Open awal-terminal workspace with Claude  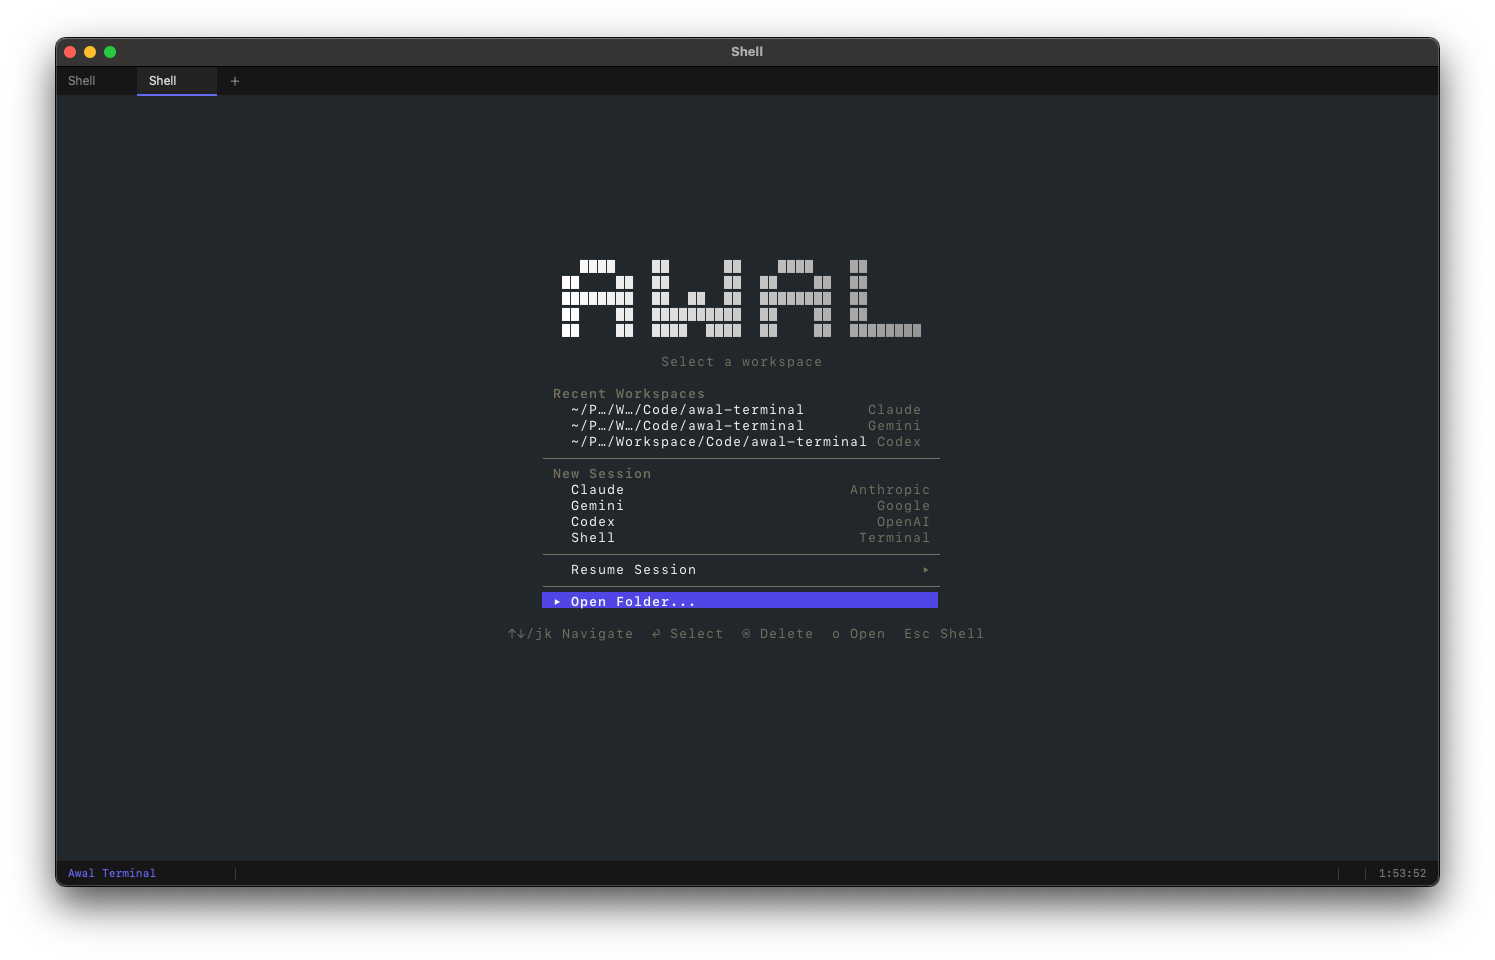(741, 410)
